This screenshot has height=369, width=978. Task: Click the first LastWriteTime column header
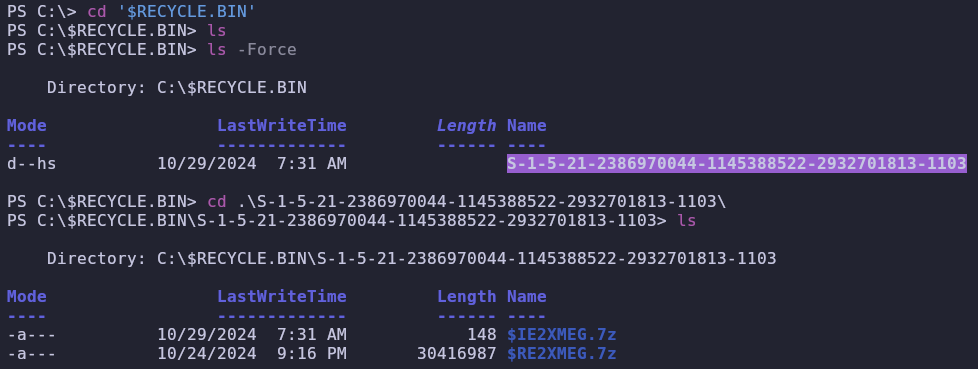(282, 125)
